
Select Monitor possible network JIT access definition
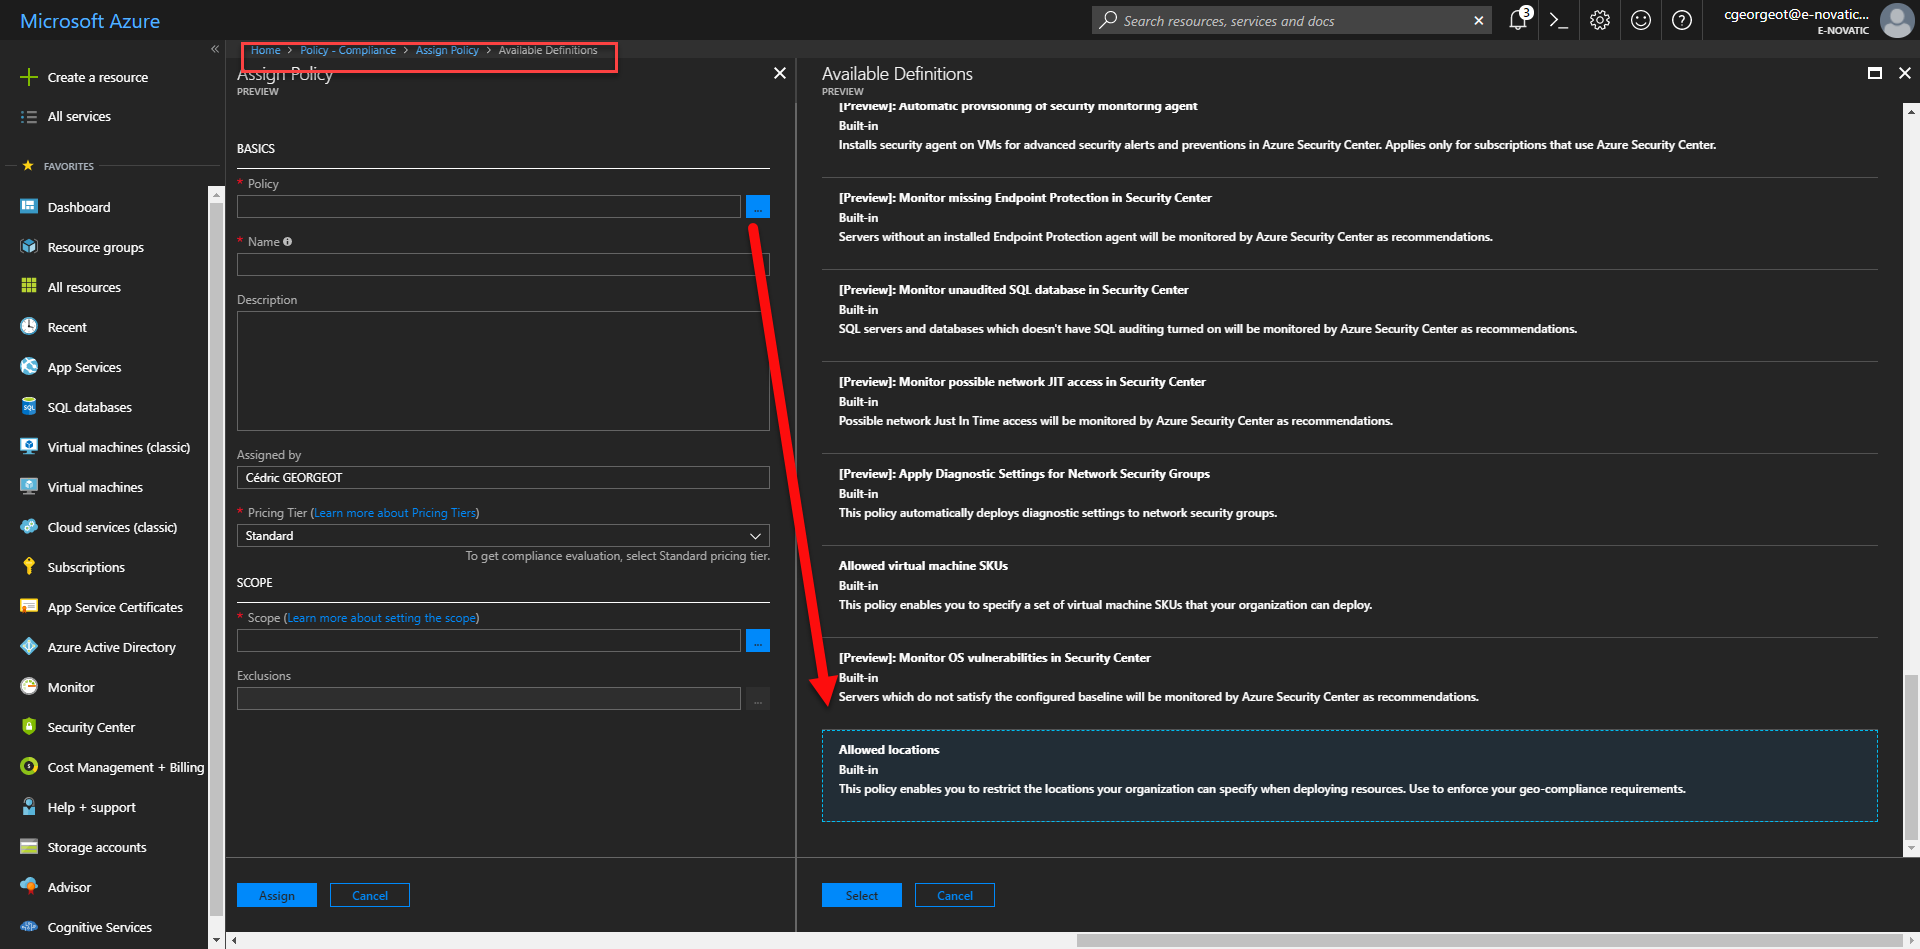[x=1349, y=408]
